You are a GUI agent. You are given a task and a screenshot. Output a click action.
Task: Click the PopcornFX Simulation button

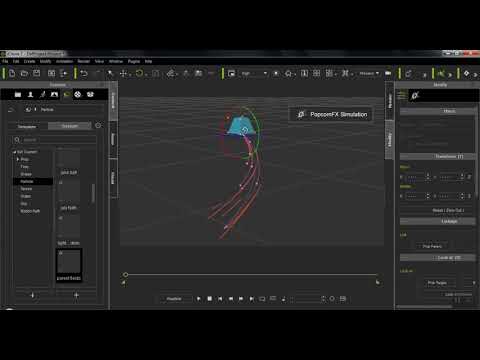click(332, 114)
